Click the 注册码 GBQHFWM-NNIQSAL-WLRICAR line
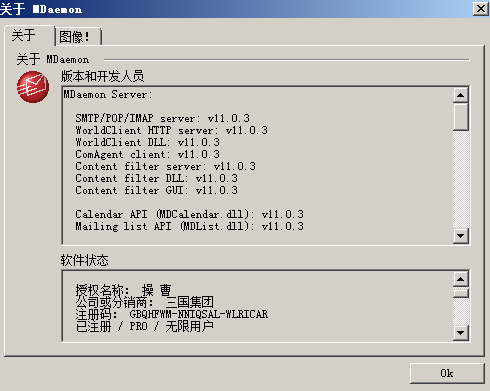Viewport: 490px width, 391px height. pos(171,314)
